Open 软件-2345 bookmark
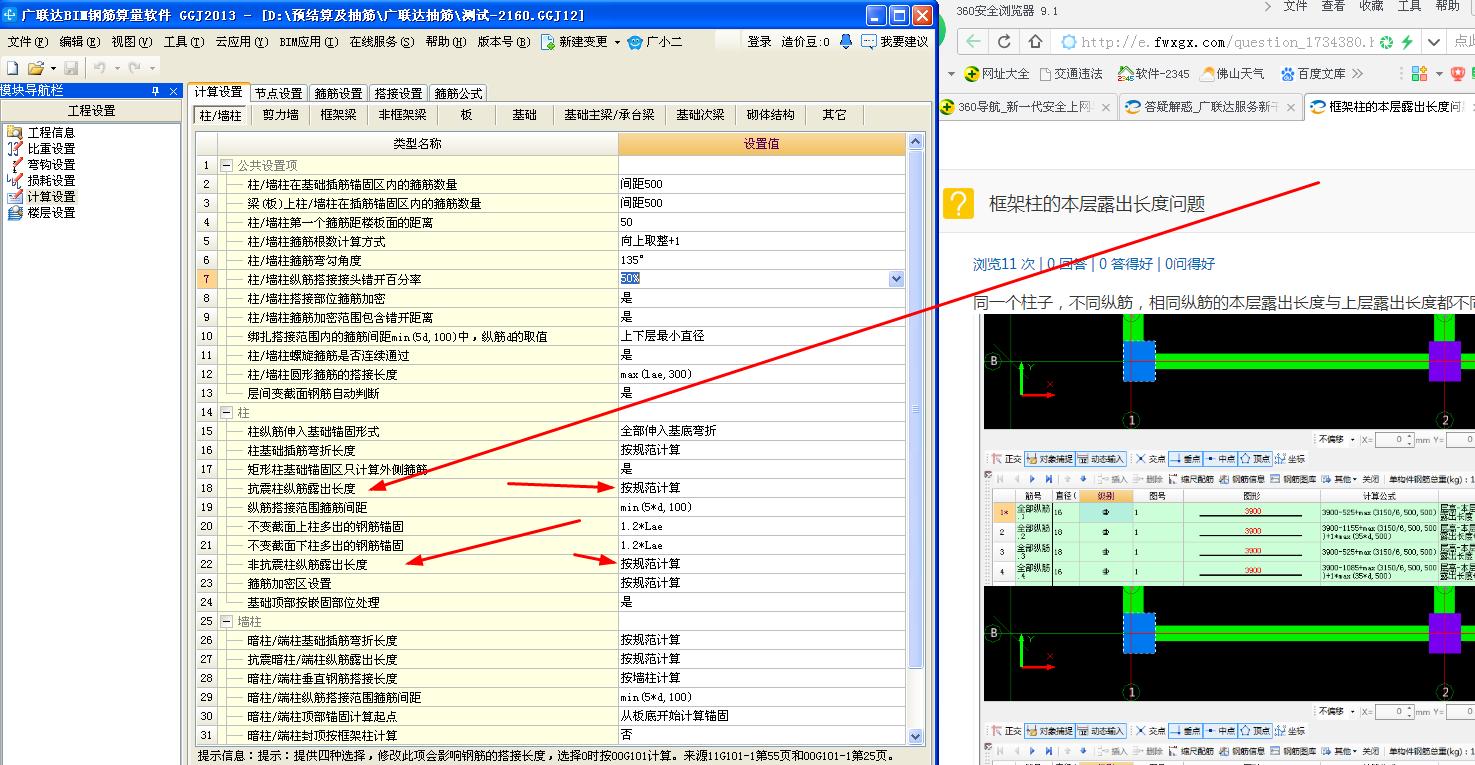 click(x=1153, y=74)
